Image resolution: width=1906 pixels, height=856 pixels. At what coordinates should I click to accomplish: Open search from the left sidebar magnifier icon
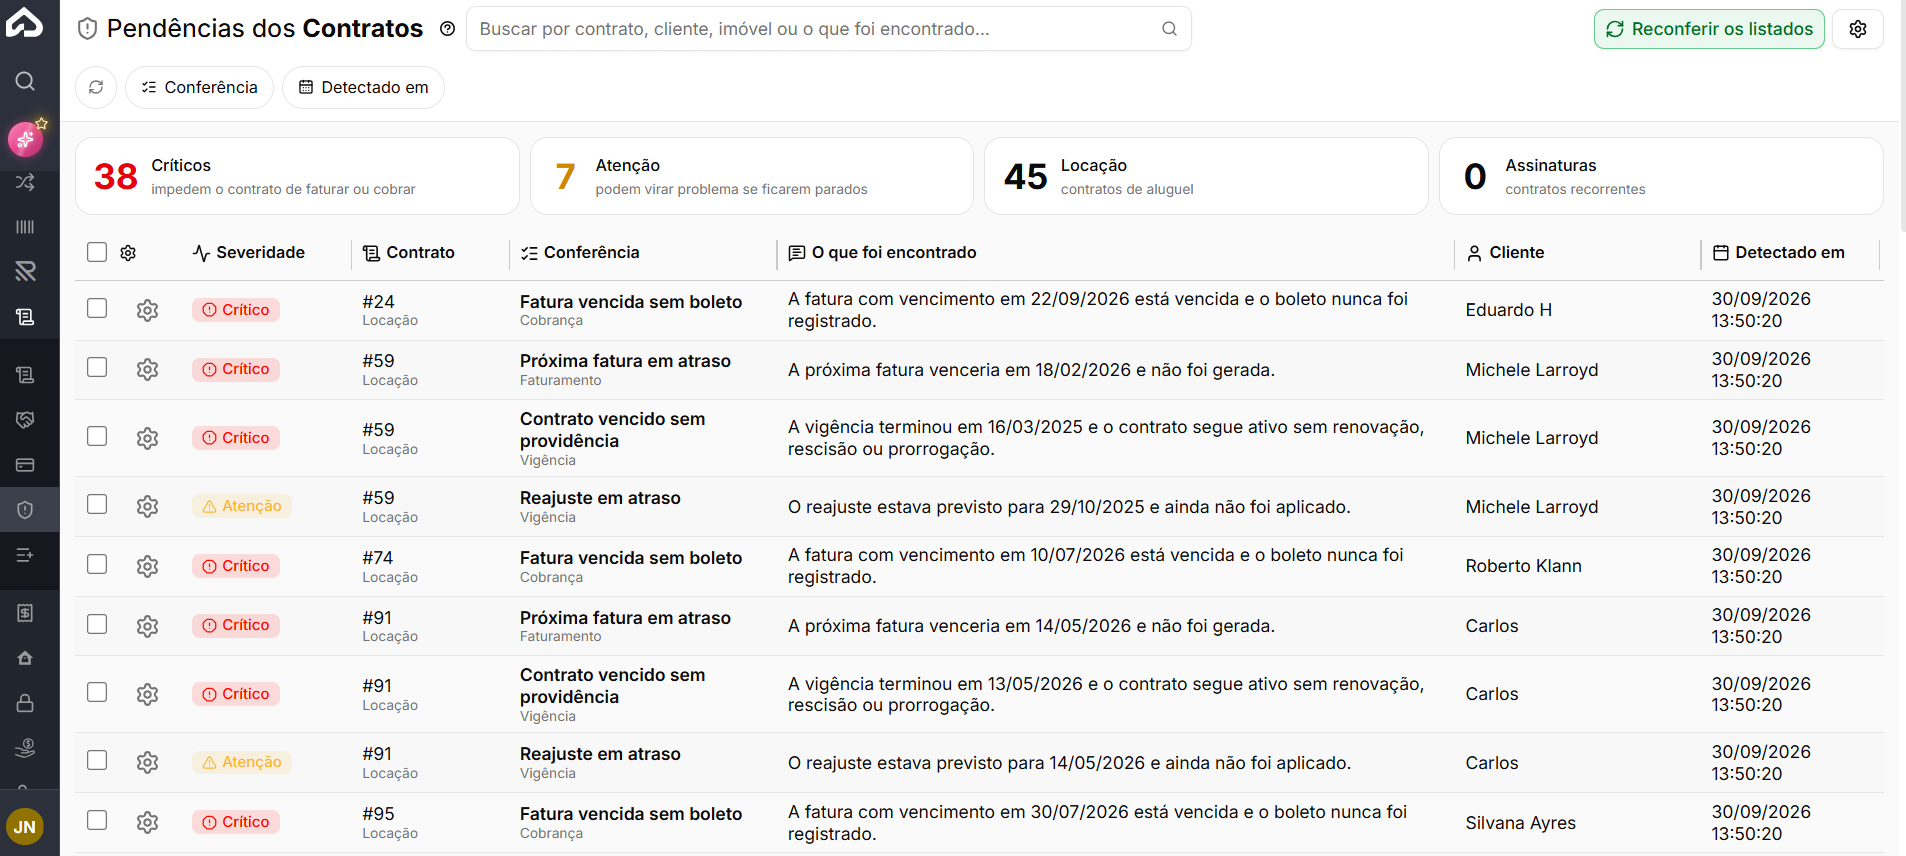[x=25, y=81]
